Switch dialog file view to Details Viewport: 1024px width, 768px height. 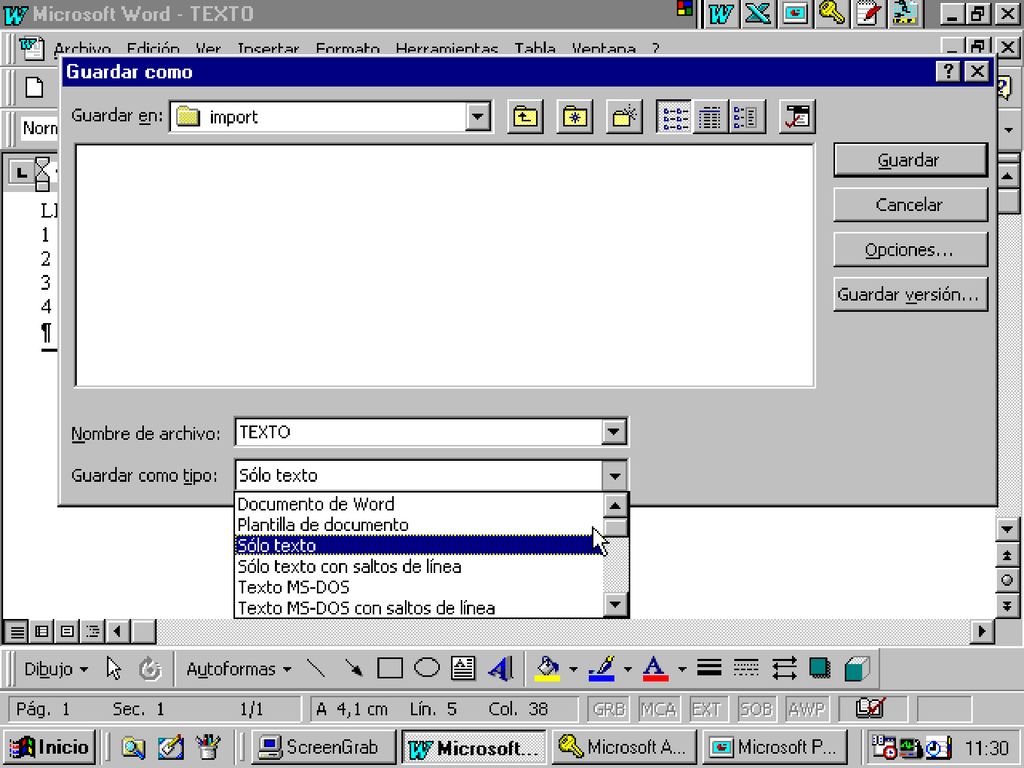pyautogui.click(x=711, y=117)
